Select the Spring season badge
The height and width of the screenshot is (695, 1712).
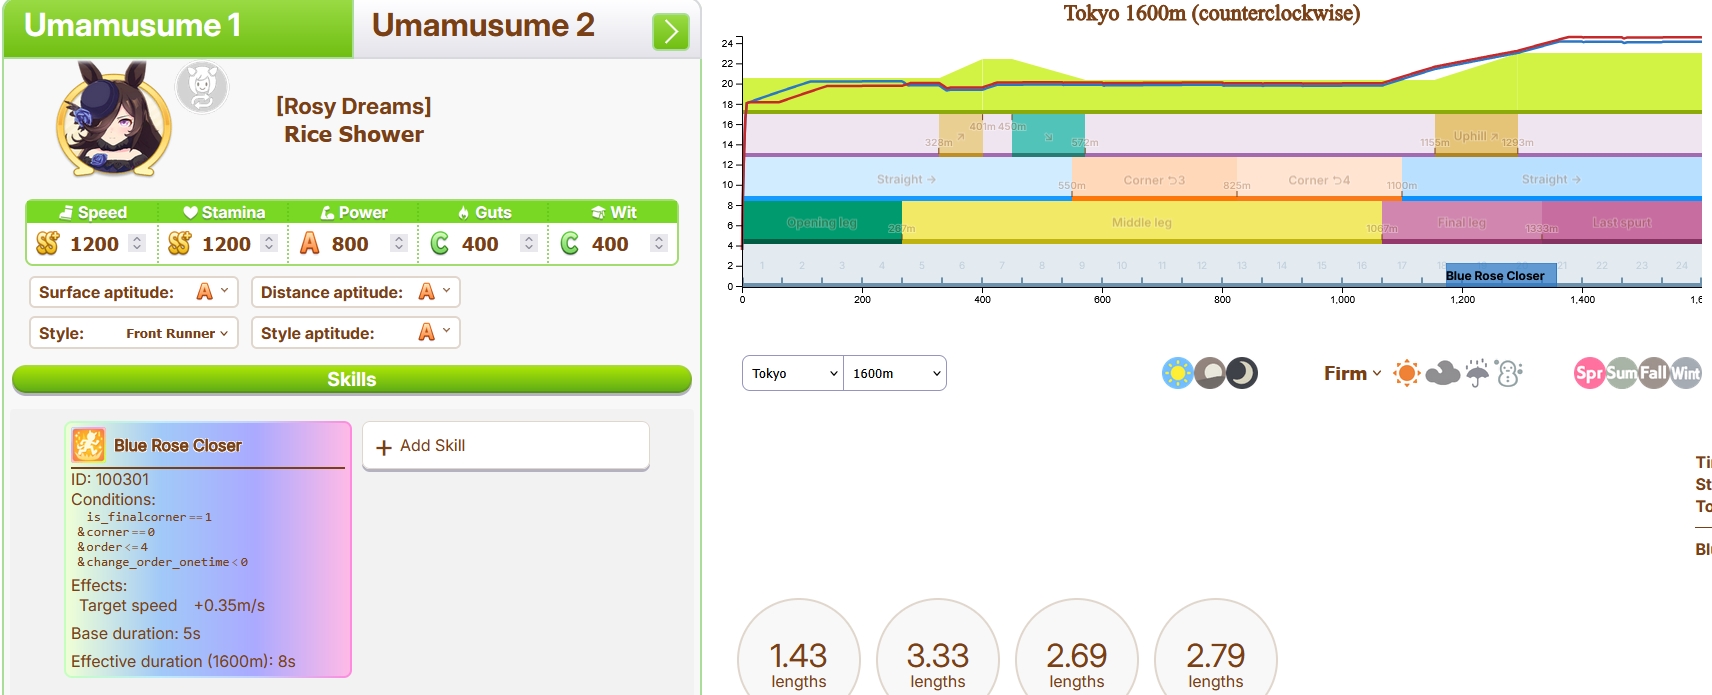click(x=1589, y=373)
